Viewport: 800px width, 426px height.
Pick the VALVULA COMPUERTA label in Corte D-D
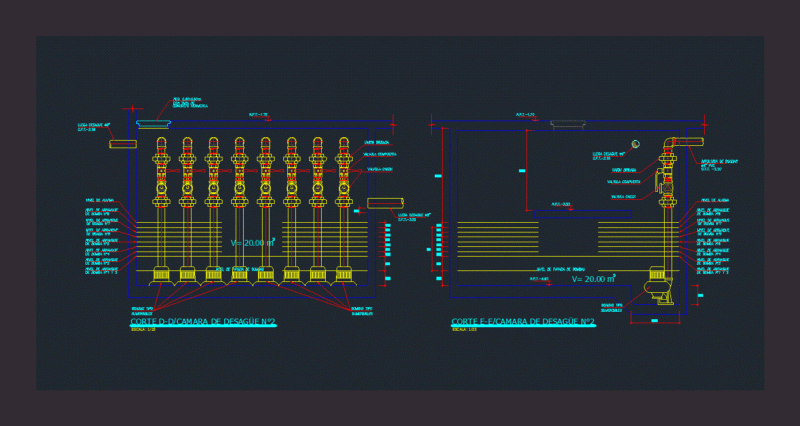tap(380, 154)
